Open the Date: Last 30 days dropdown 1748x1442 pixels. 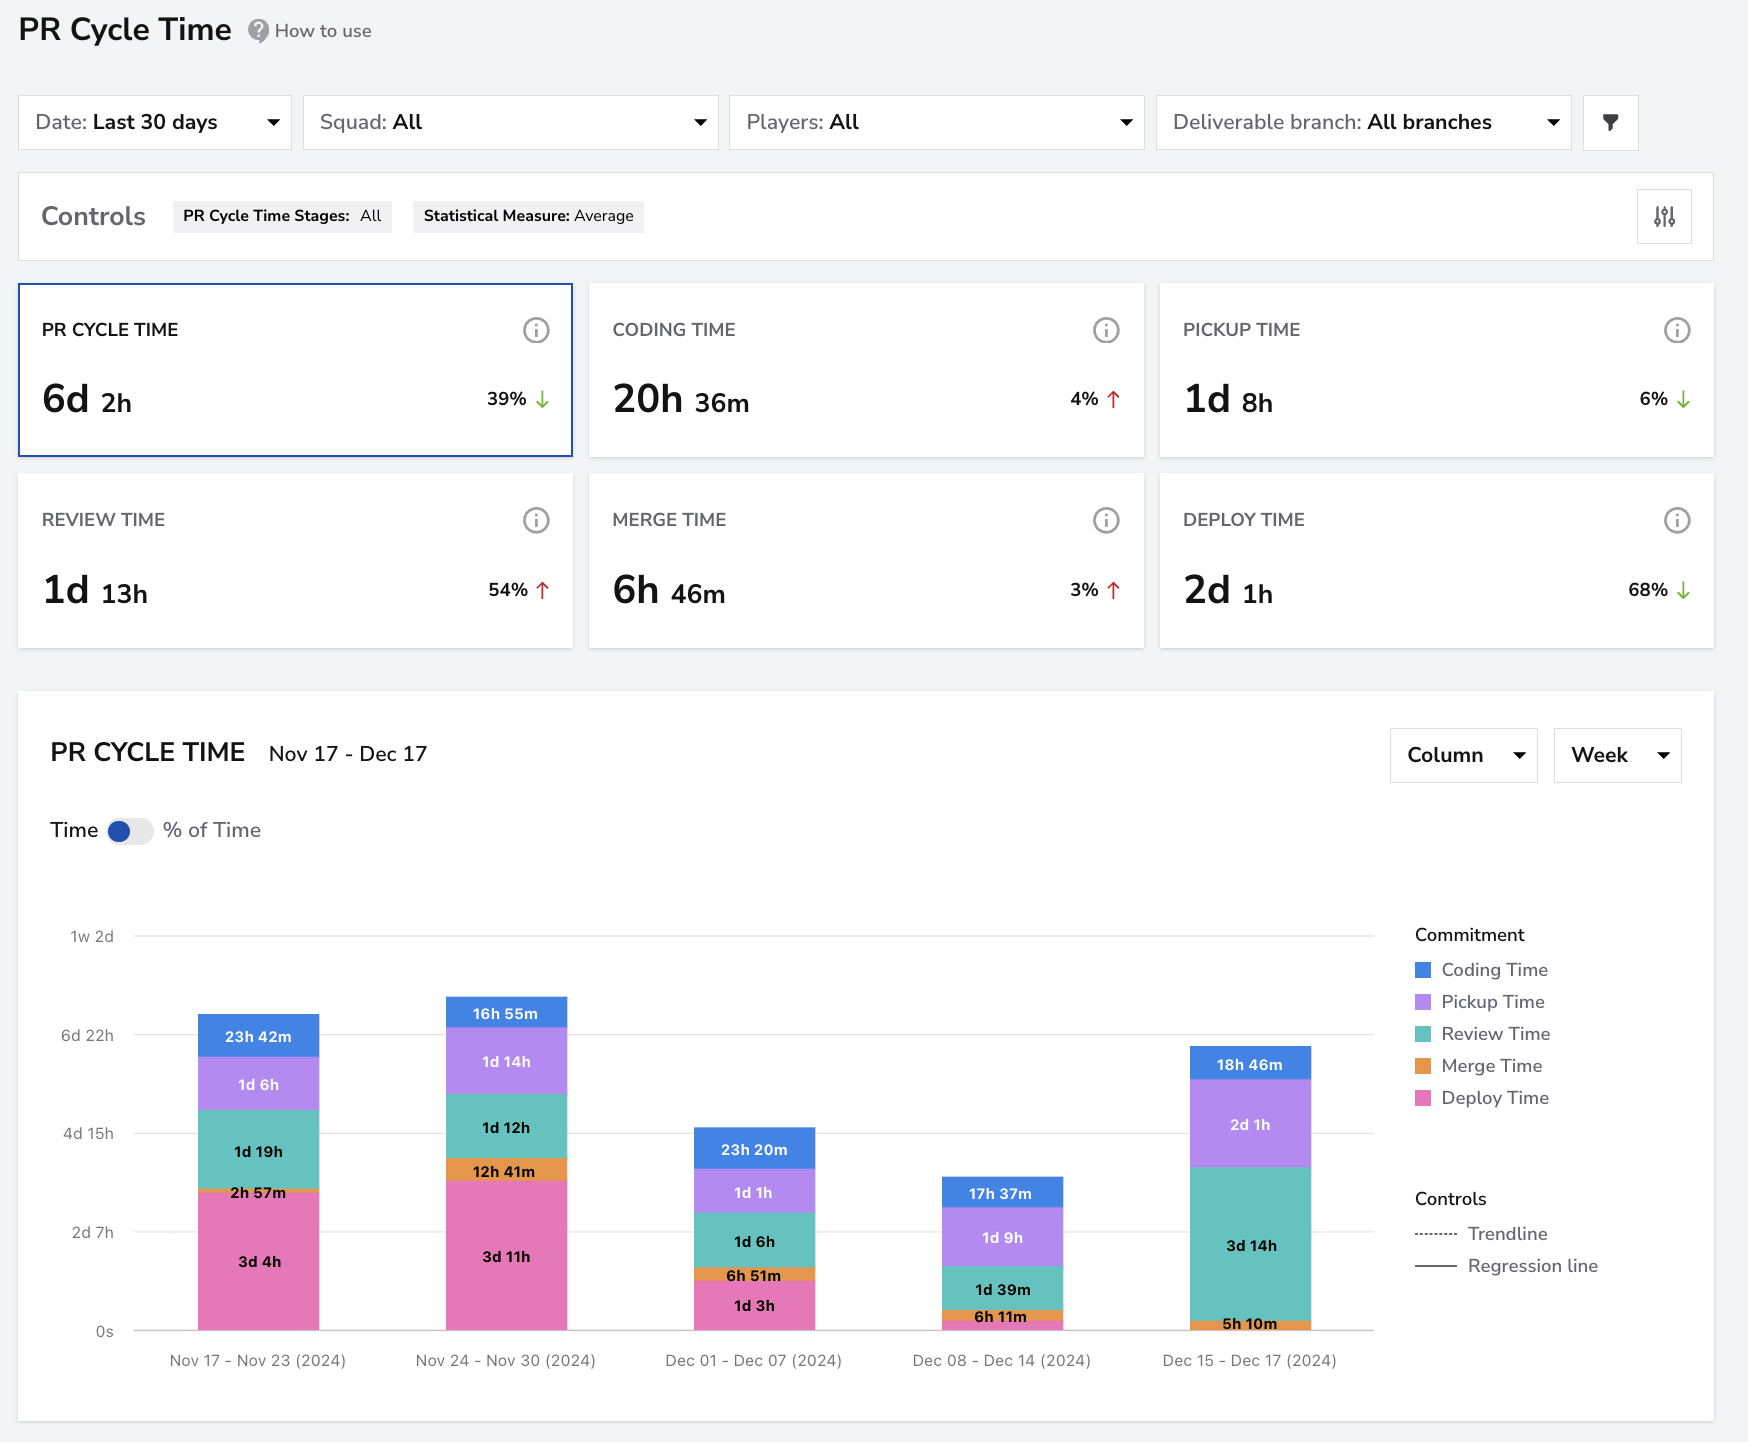point(155,122)
